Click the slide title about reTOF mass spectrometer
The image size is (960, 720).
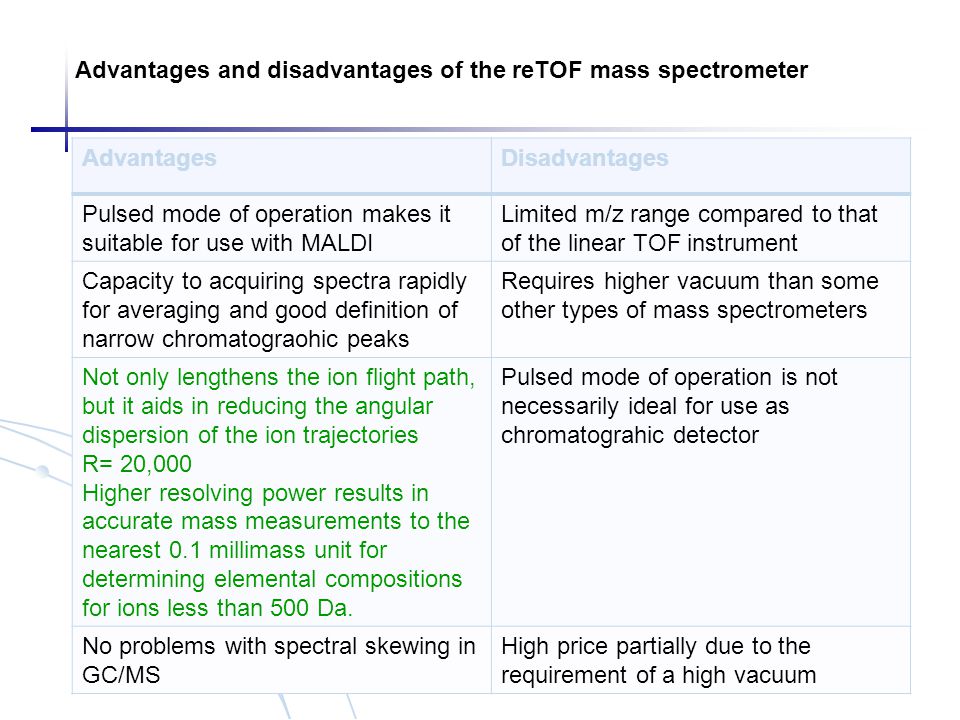(441, 70)
